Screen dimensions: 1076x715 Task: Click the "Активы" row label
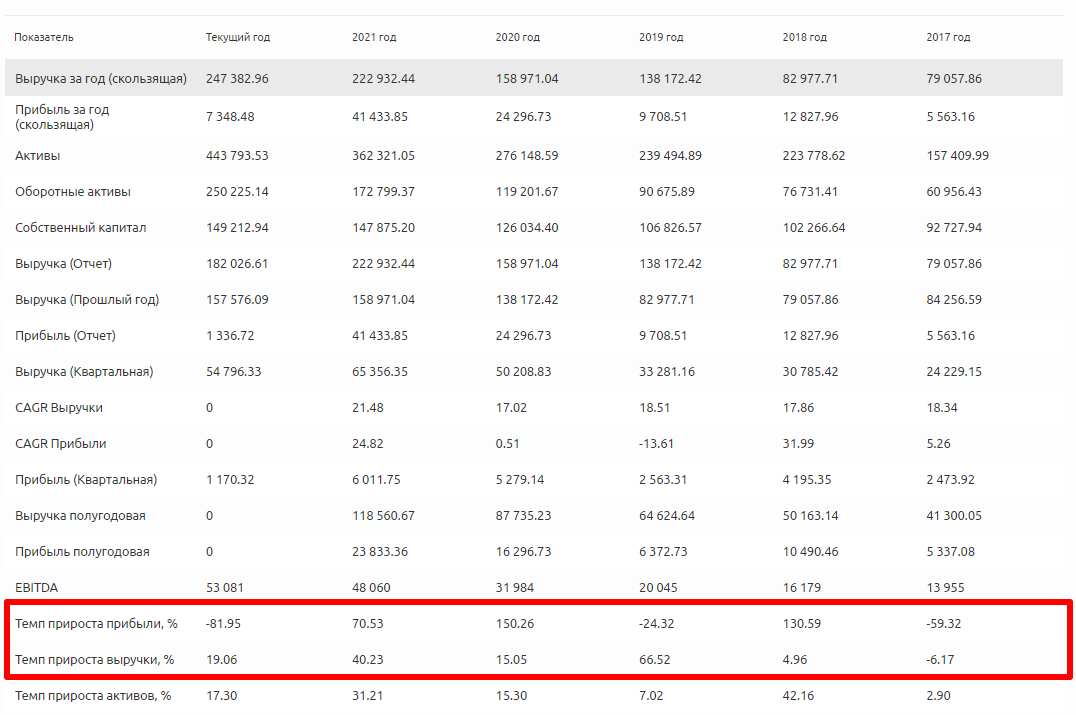tap(37, 156)
